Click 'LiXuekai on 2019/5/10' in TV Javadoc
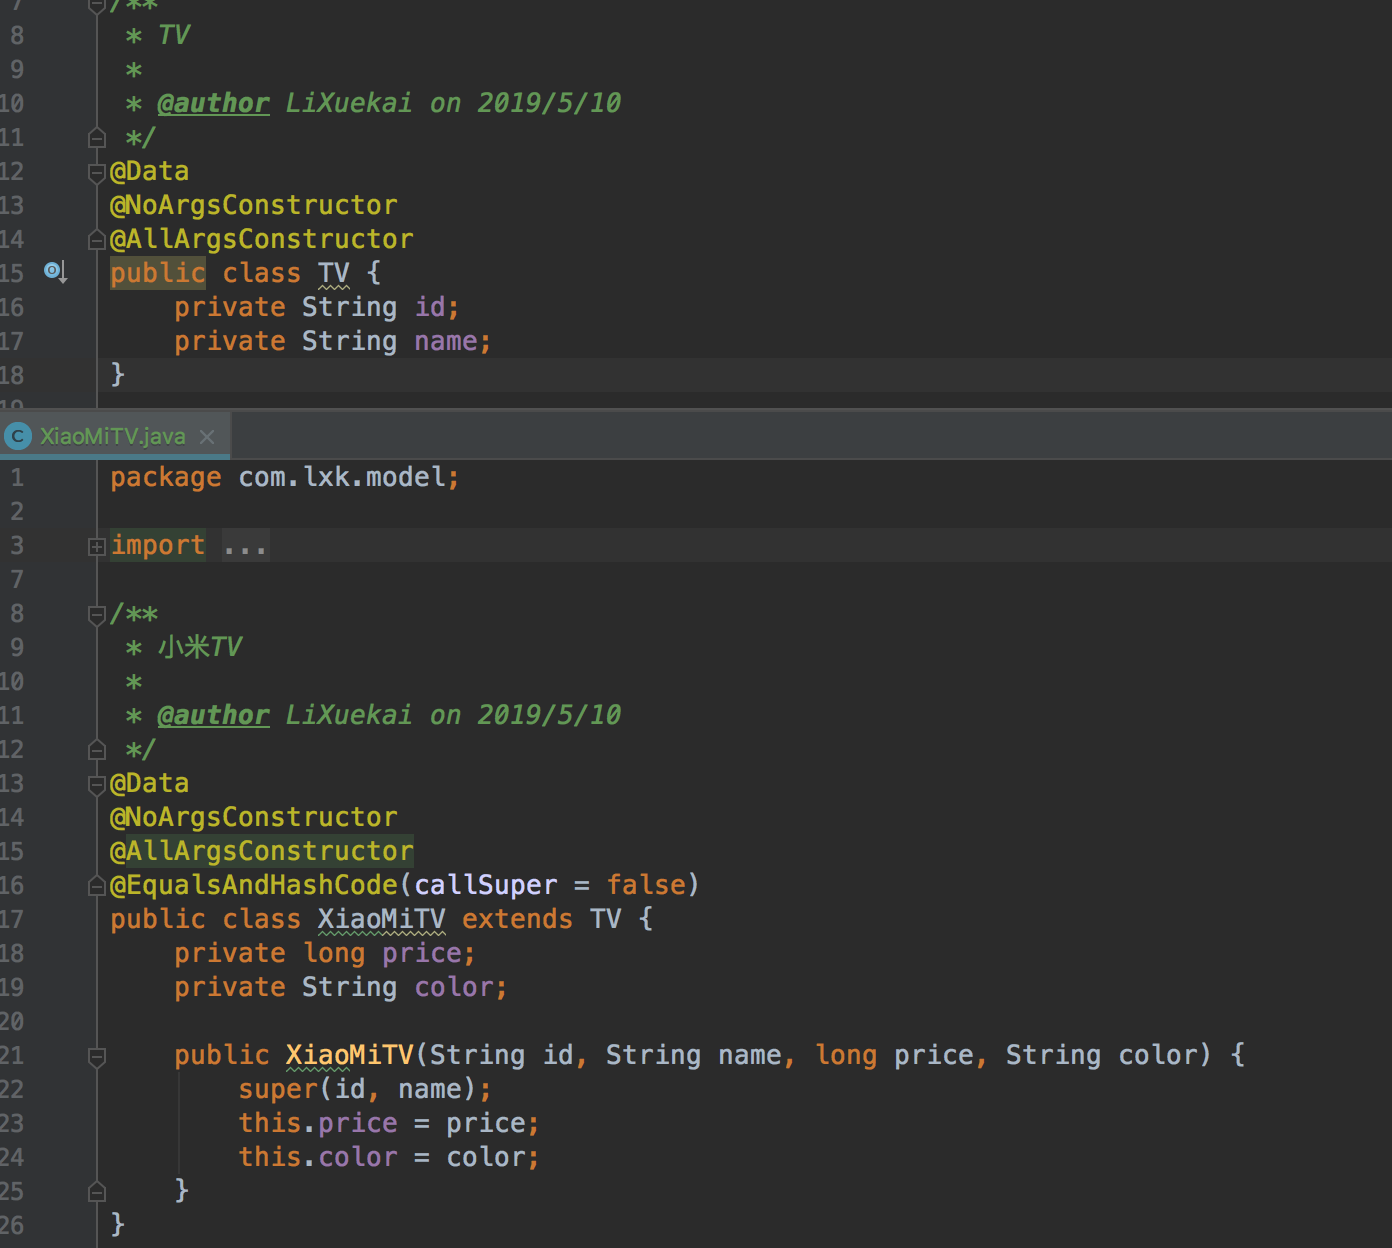Screen dimensions: 1392x1248 pyautogui.click(x=454, y=103)
